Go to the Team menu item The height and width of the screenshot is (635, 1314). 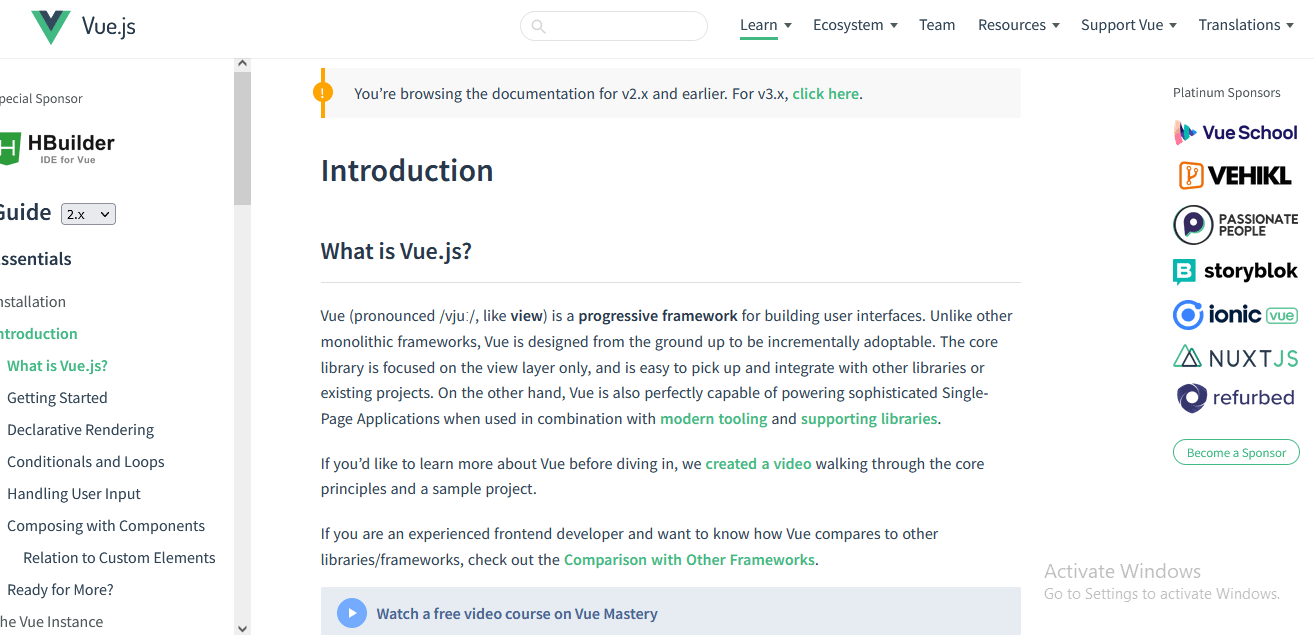coord(937,25)
